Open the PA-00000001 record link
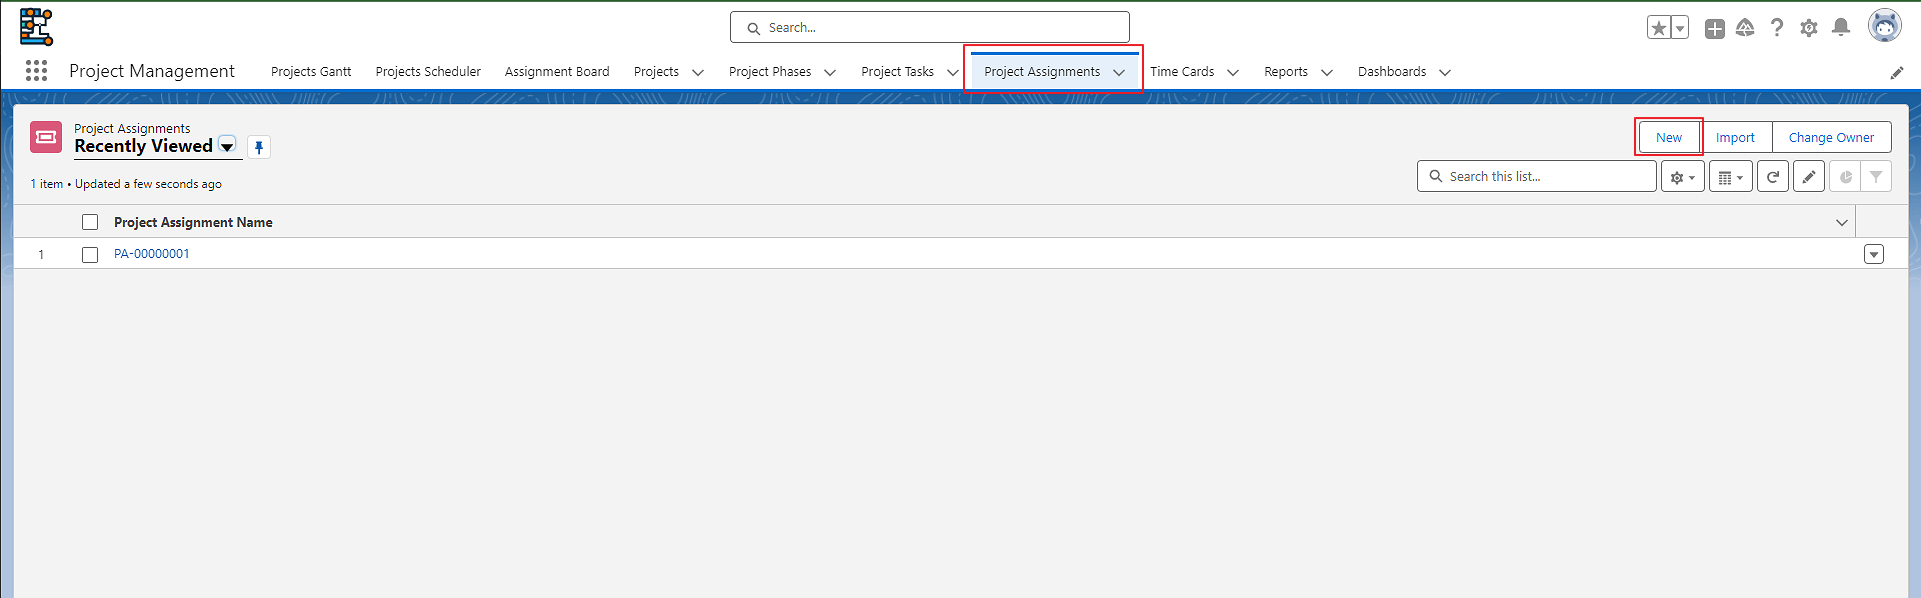Viewport: 1921px width, 598px height. click(152, 254)
